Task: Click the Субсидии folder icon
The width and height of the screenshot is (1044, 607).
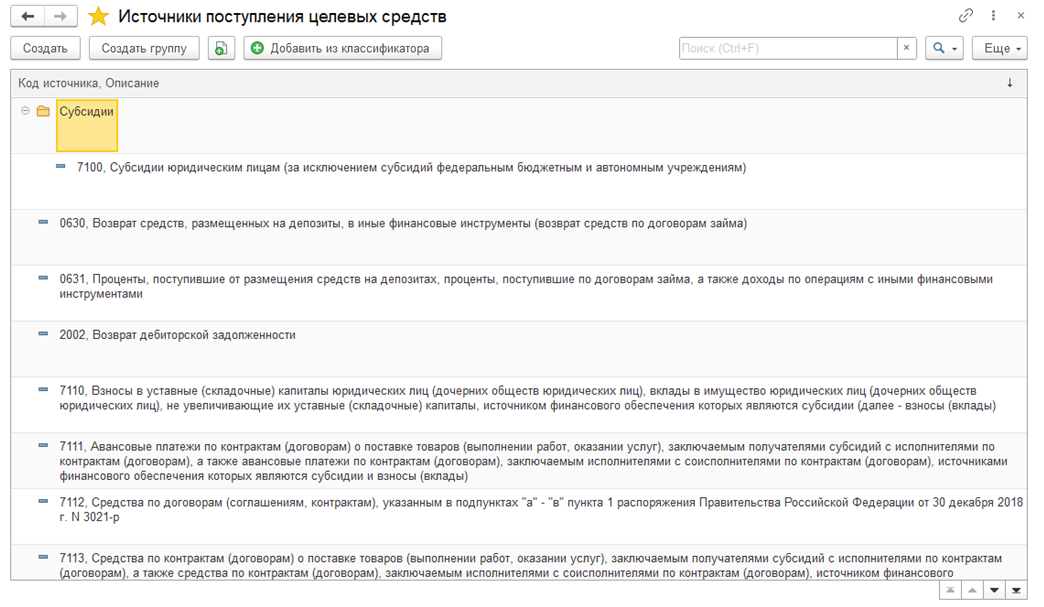Action: tap(43, 111)
